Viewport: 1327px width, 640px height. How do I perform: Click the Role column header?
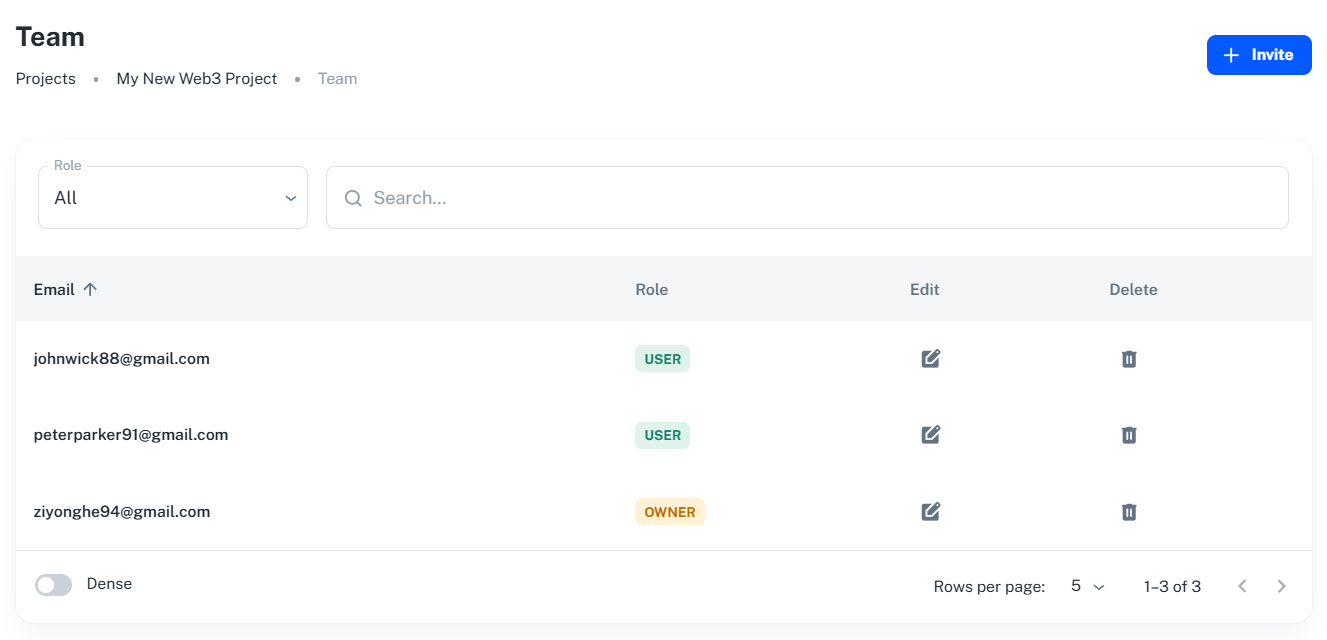point(652,289)
